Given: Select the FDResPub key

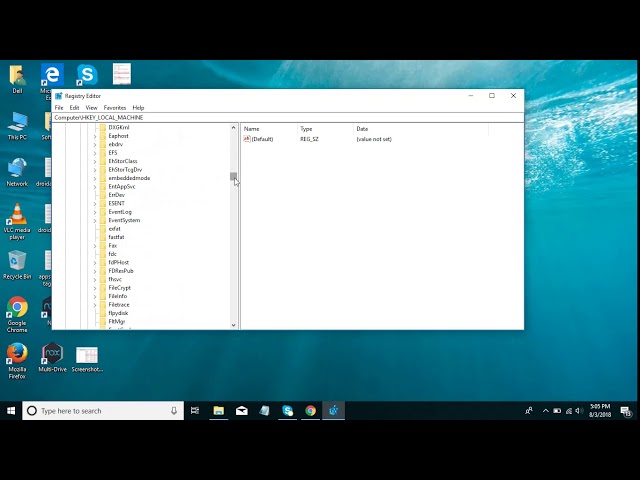Looking at the screenshot, I should pos(121,271).
